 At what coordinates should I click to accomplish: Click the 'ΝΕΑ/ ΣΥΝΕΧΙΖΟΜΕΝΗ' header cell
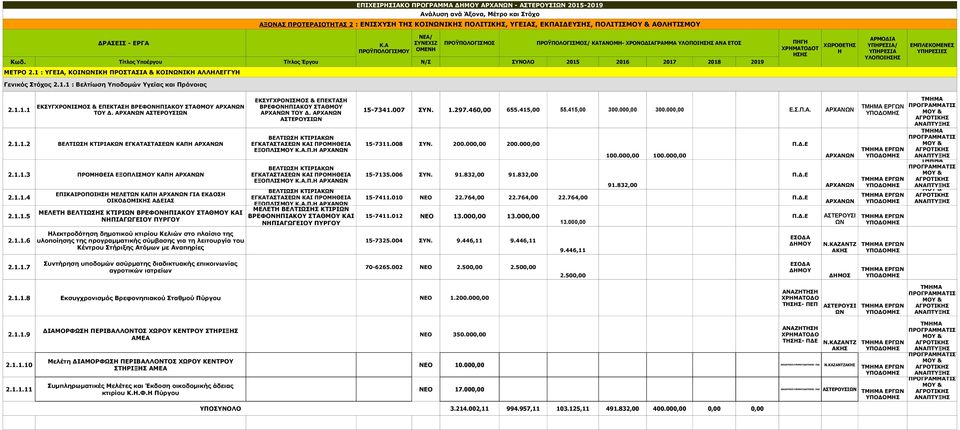425,43
